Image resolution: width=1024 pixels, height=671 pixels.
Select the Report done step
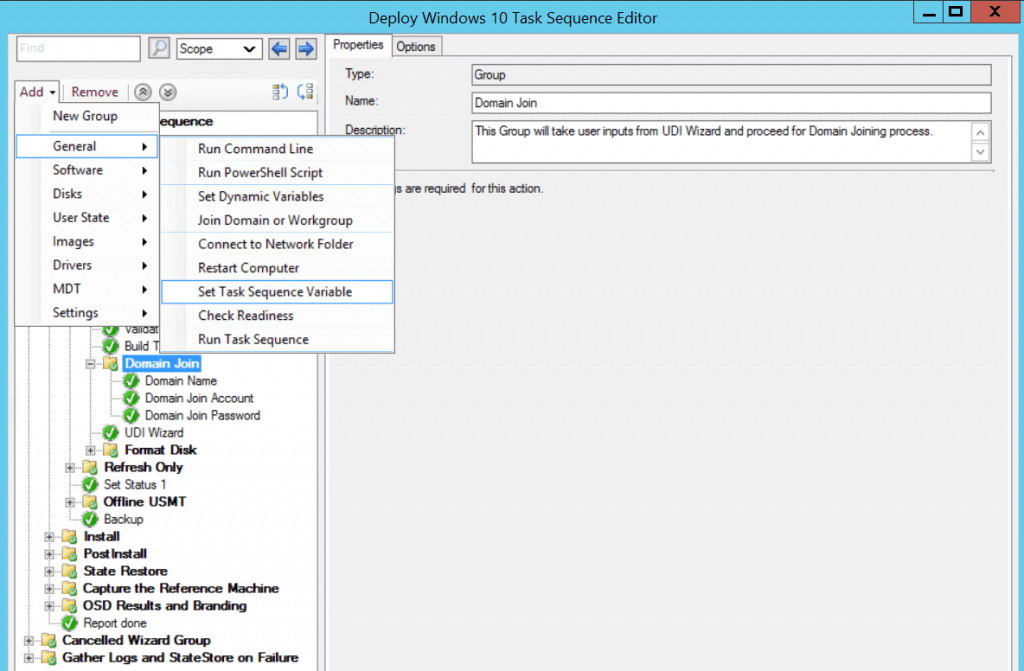point(115,623)
